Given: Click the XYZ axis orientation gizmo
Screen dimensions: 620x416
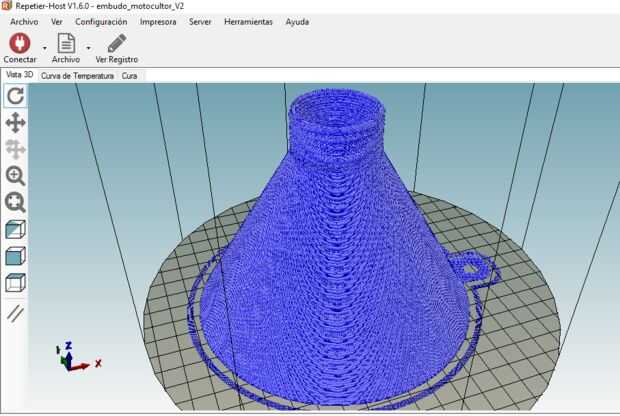Looking at the screenshot, I should tap(78, 357).
